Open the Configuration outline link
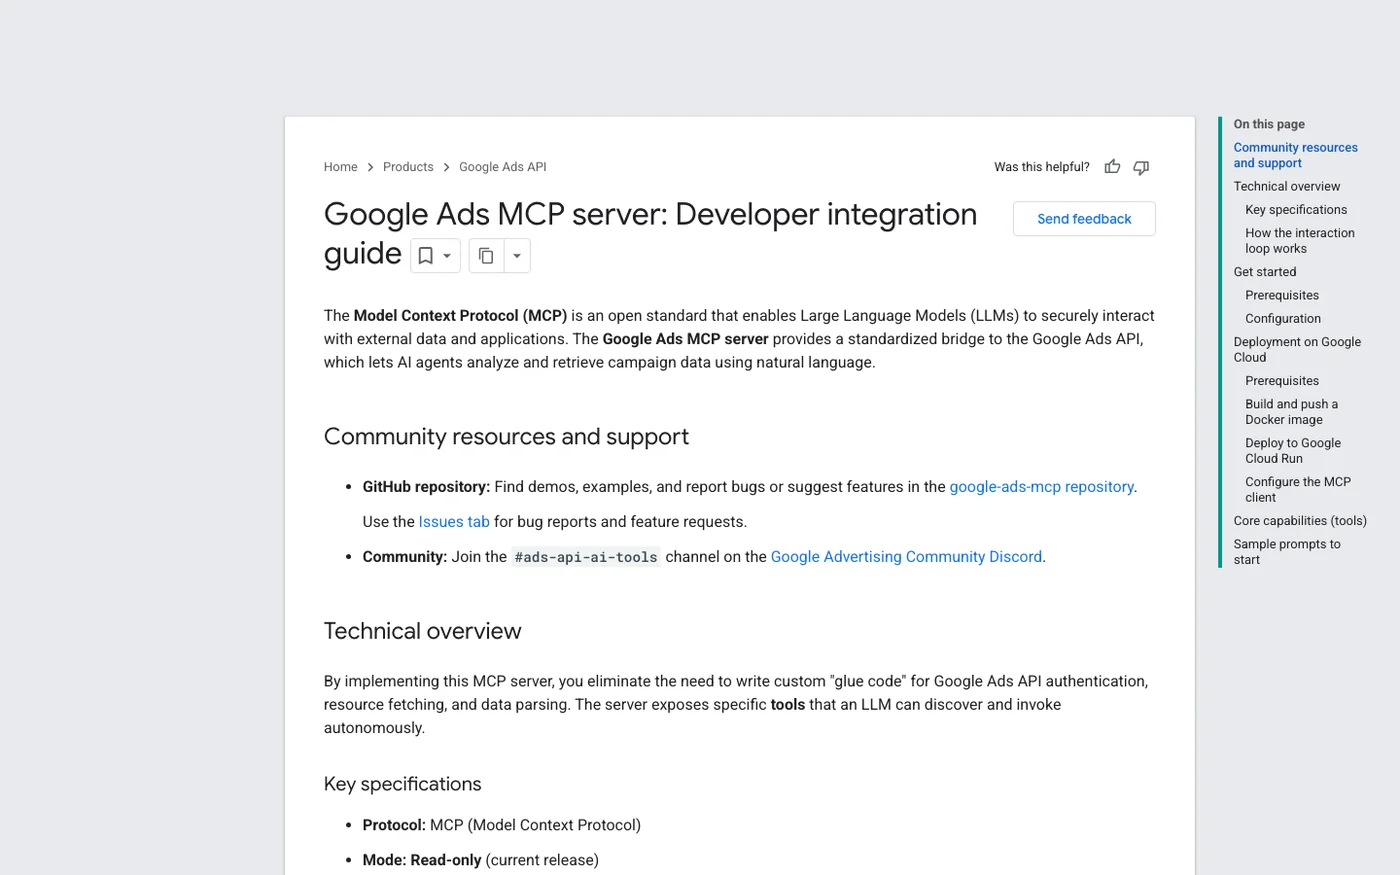Screen dimensions: 1400x875 pyautogui.click(x=1283, y=319)
